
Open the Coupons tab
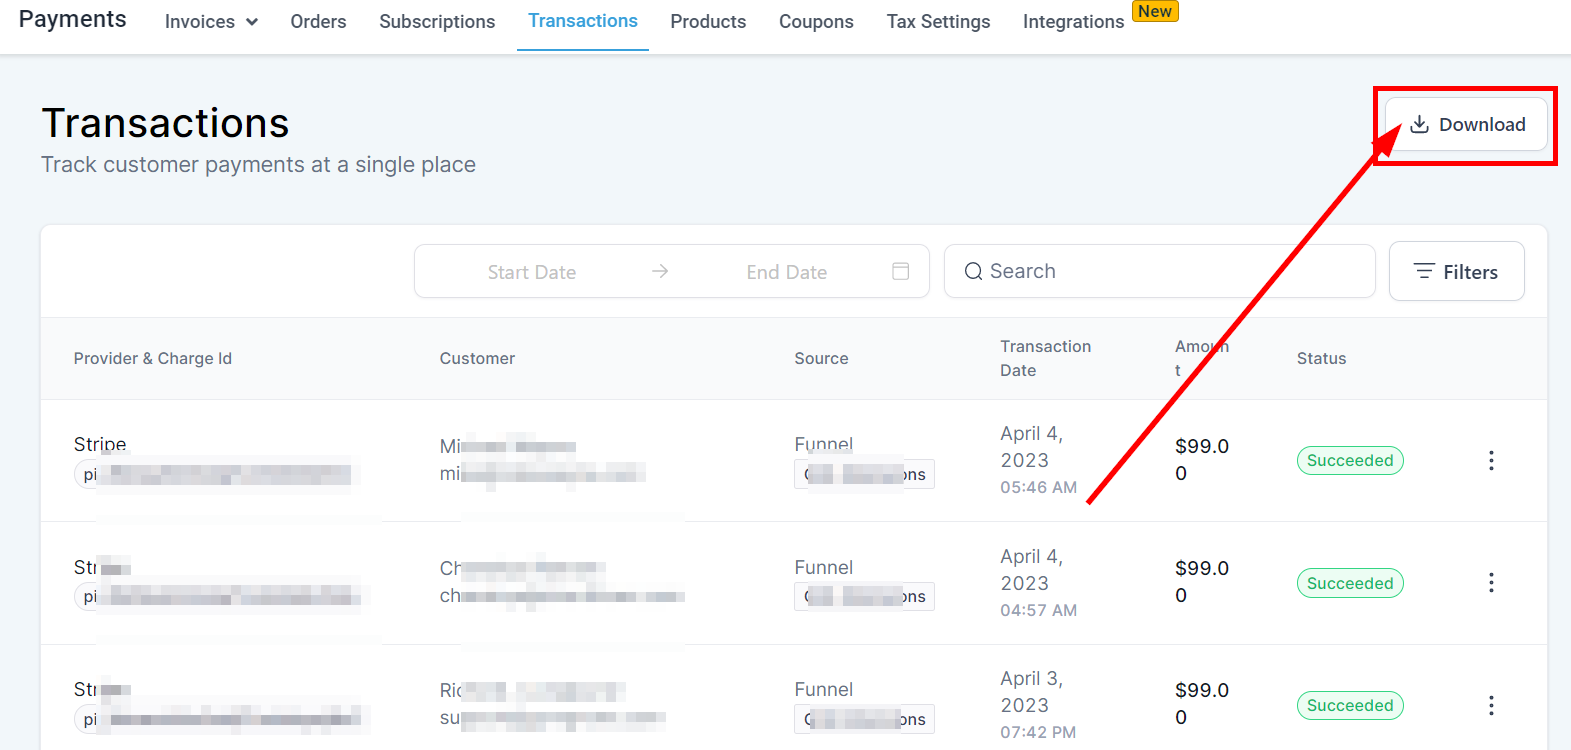tap(816, 22)
